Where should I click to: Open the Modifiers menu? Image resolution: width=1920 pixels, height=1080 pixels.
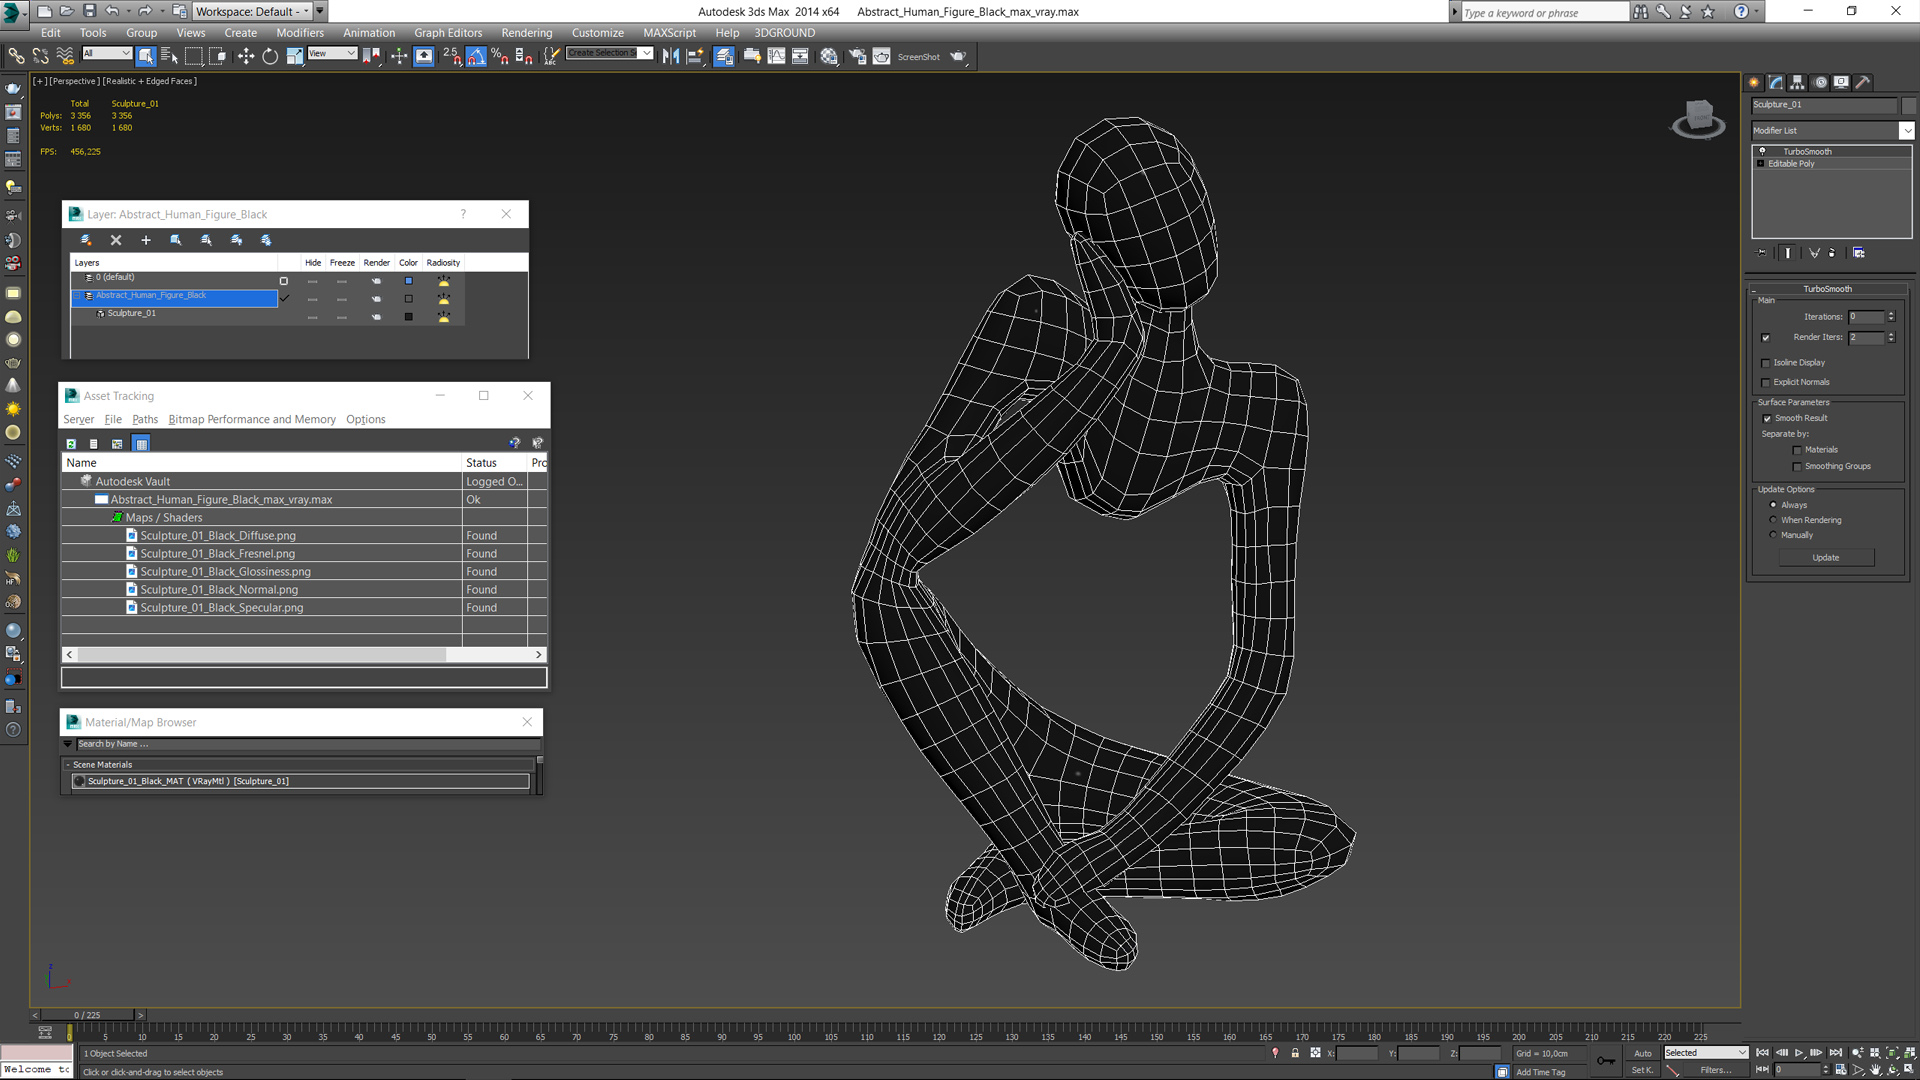(x=300, y=33)
